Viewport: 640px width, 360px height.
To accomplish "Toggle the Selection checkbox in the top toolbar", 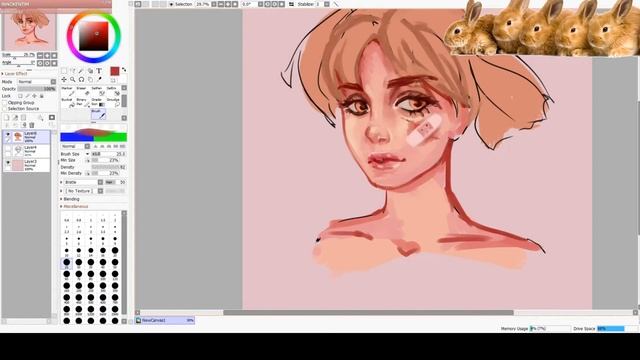I will click(x=171, y=4).
